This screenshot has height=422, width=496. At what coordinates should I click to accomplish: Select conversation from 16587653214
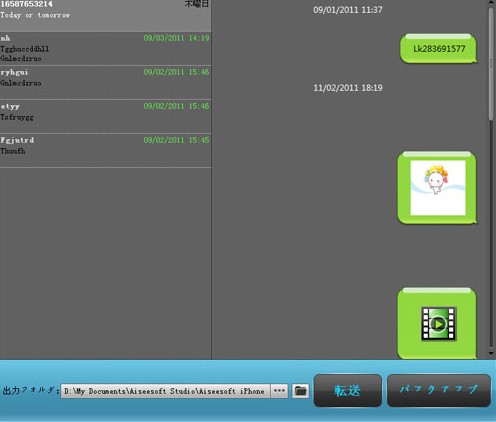[x=105, y=15]
